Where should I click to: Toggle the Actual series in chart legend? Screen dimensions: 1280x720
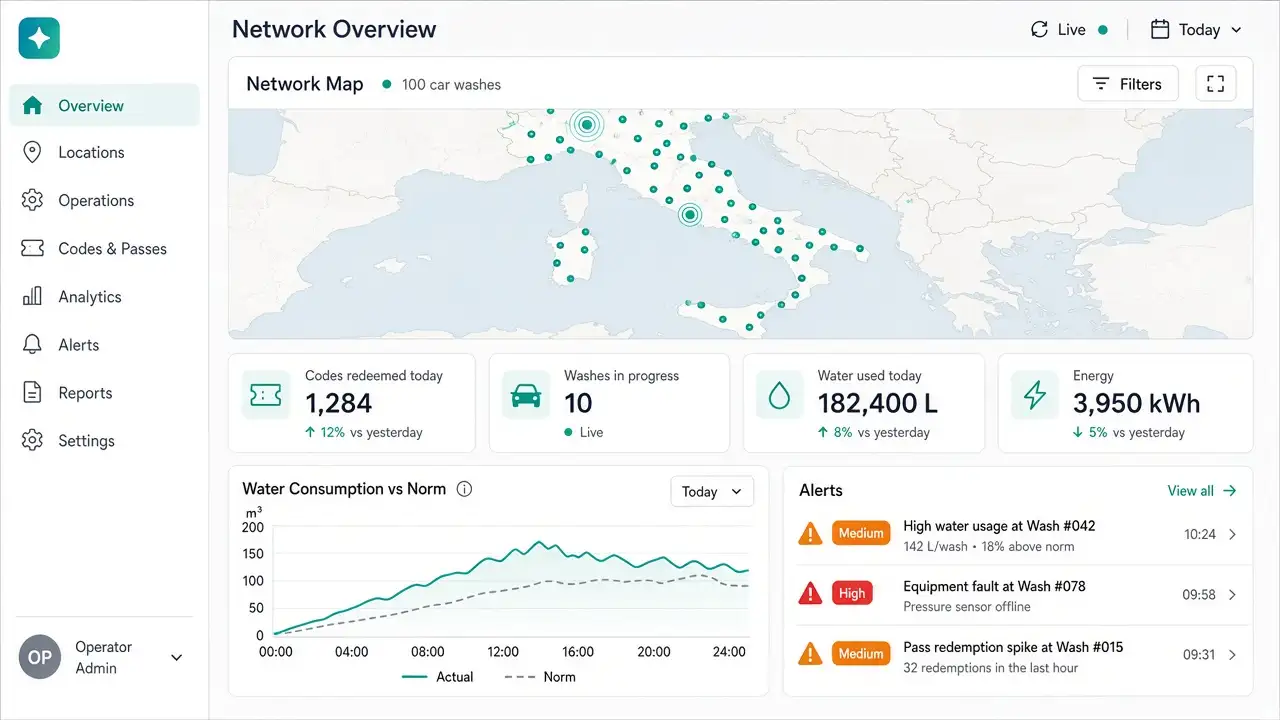(x=437, y=677)
